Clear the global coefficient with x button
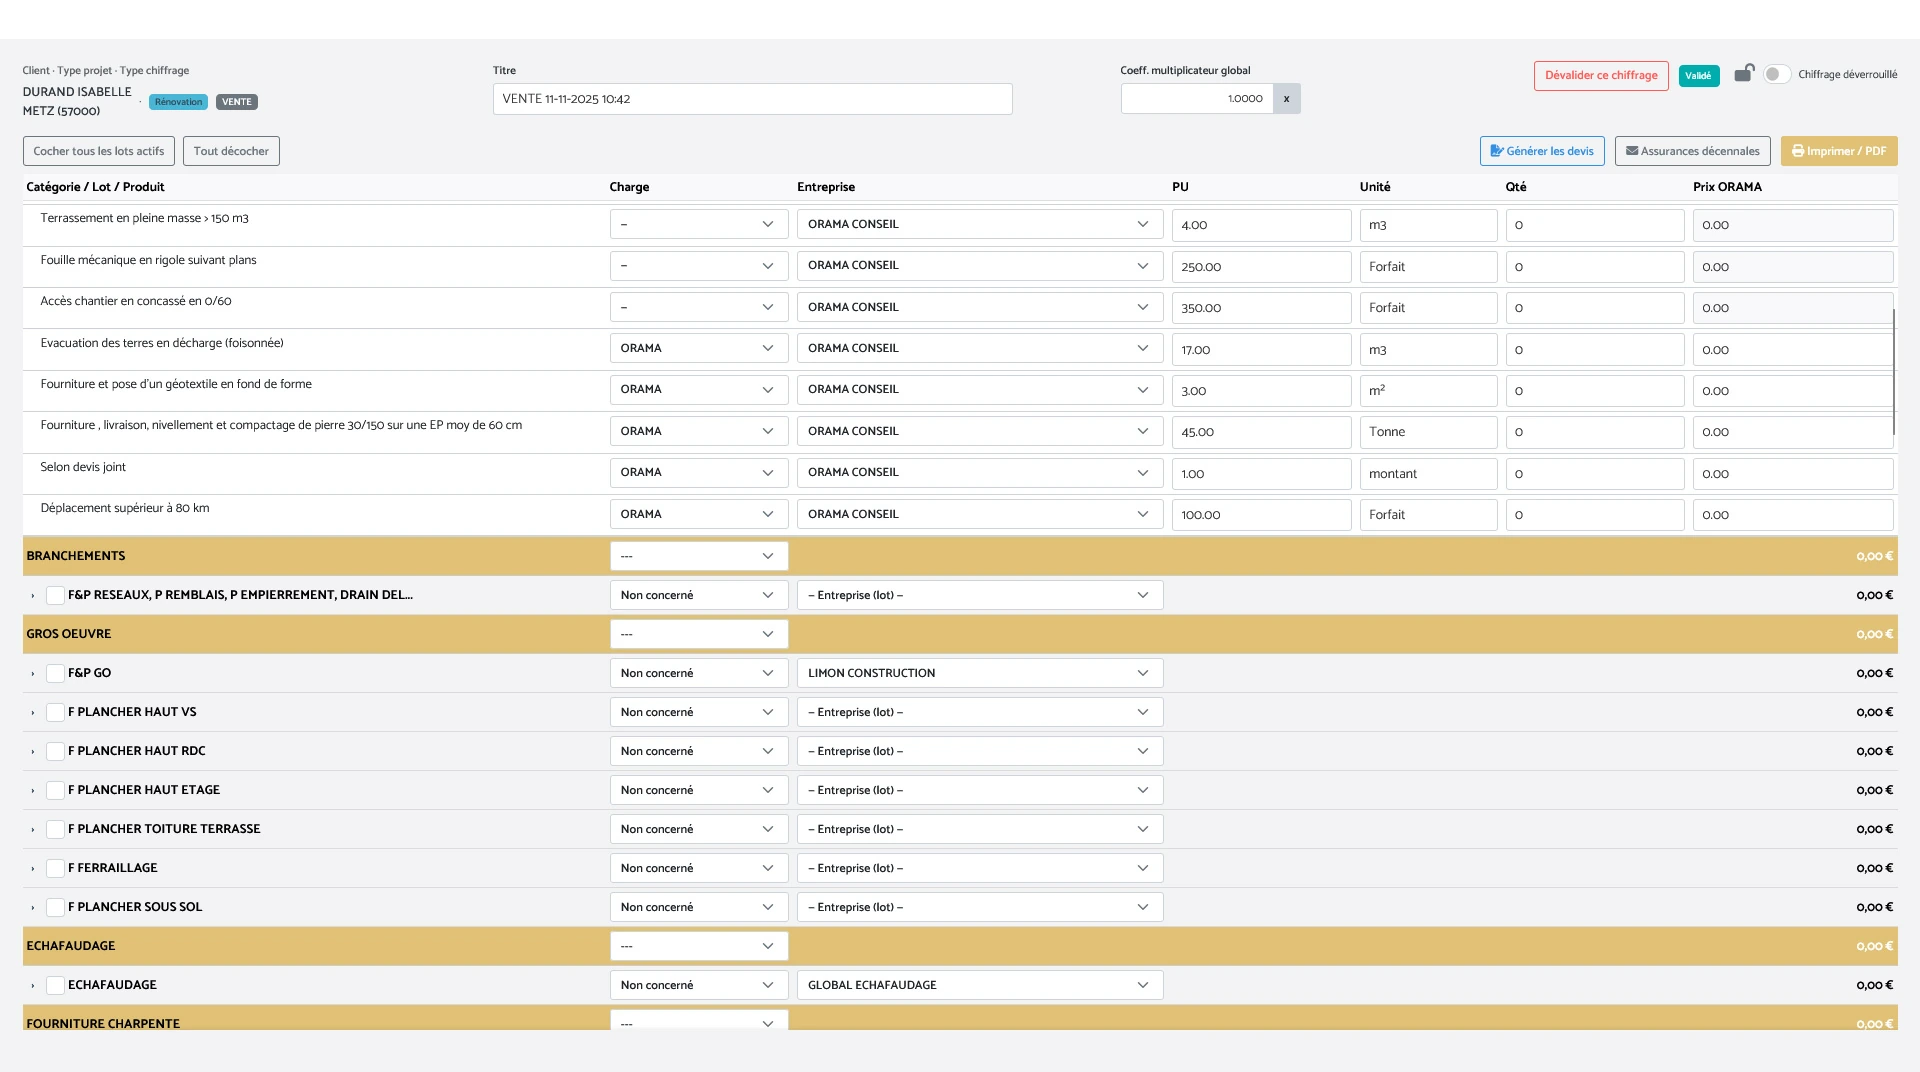The height and width of the screenshot is (1072, 1920). coord(1286,99)
